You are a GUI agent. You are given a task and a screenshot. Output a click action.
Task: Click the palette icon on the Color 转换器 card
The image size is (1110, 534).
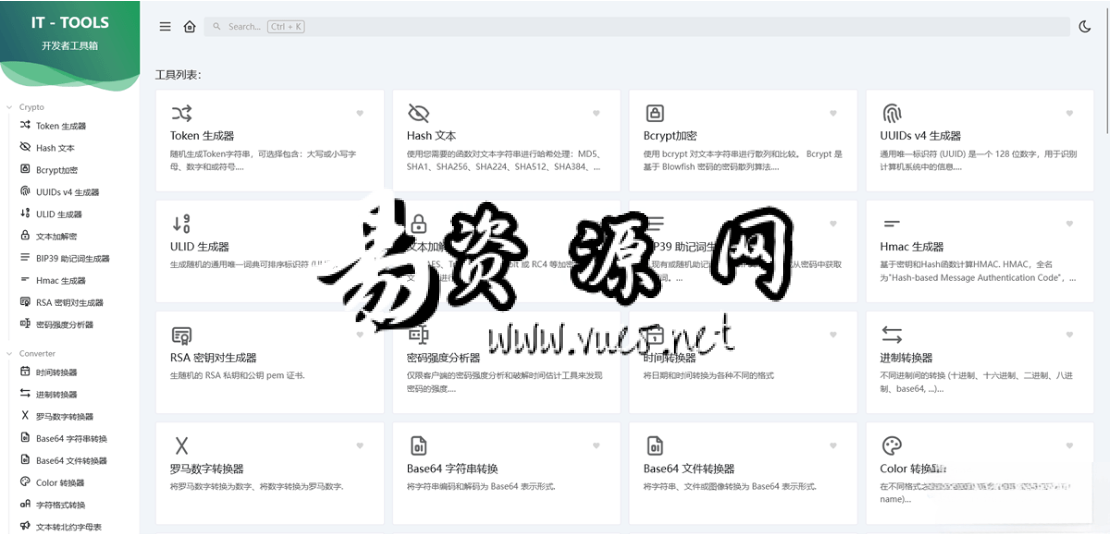(x=891, y=445)
